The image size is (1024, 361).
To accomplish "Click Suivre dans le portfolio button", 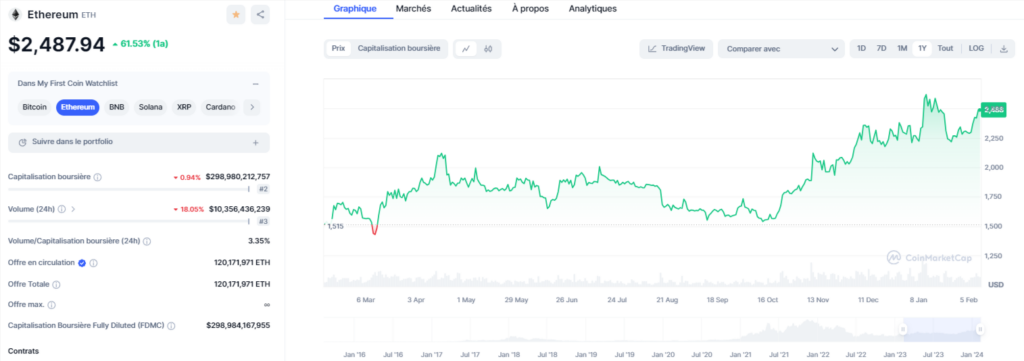I will click(138, 142).
